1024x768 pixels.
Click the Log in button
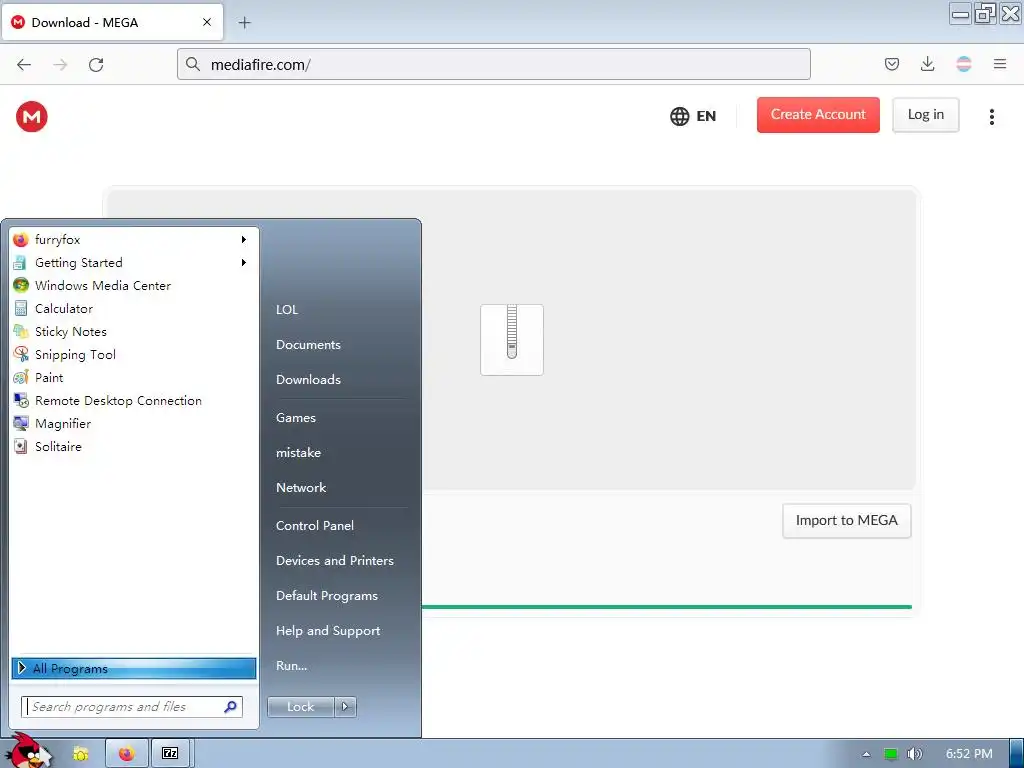point(925,115)
